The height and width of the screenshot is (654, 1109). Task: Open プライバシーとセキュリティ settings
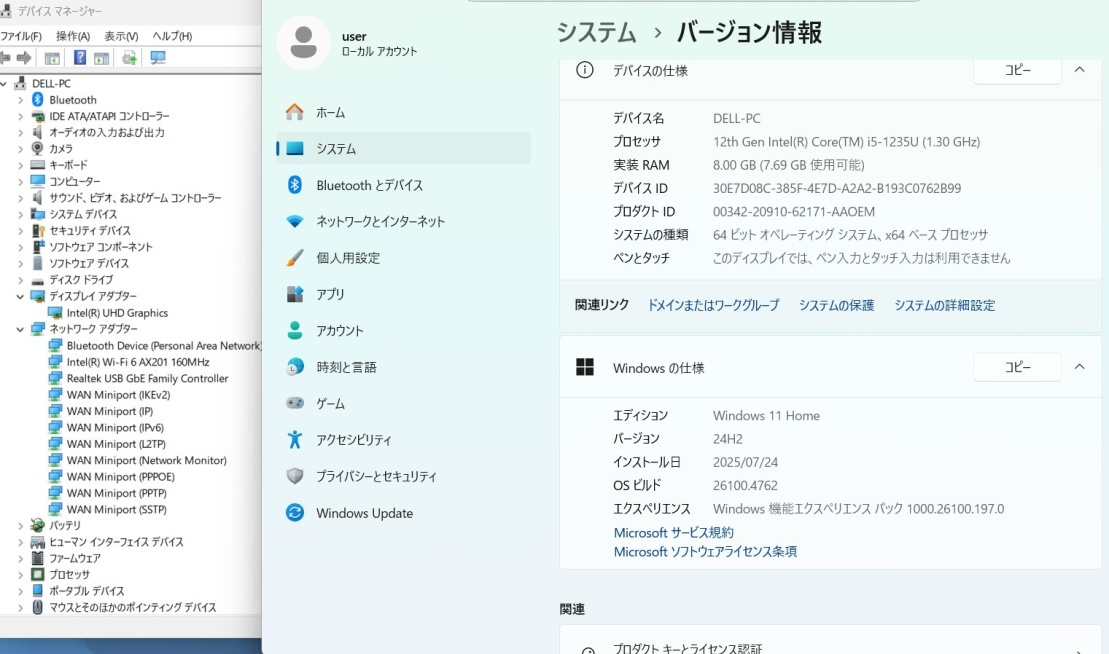click(x=376, y=476)
